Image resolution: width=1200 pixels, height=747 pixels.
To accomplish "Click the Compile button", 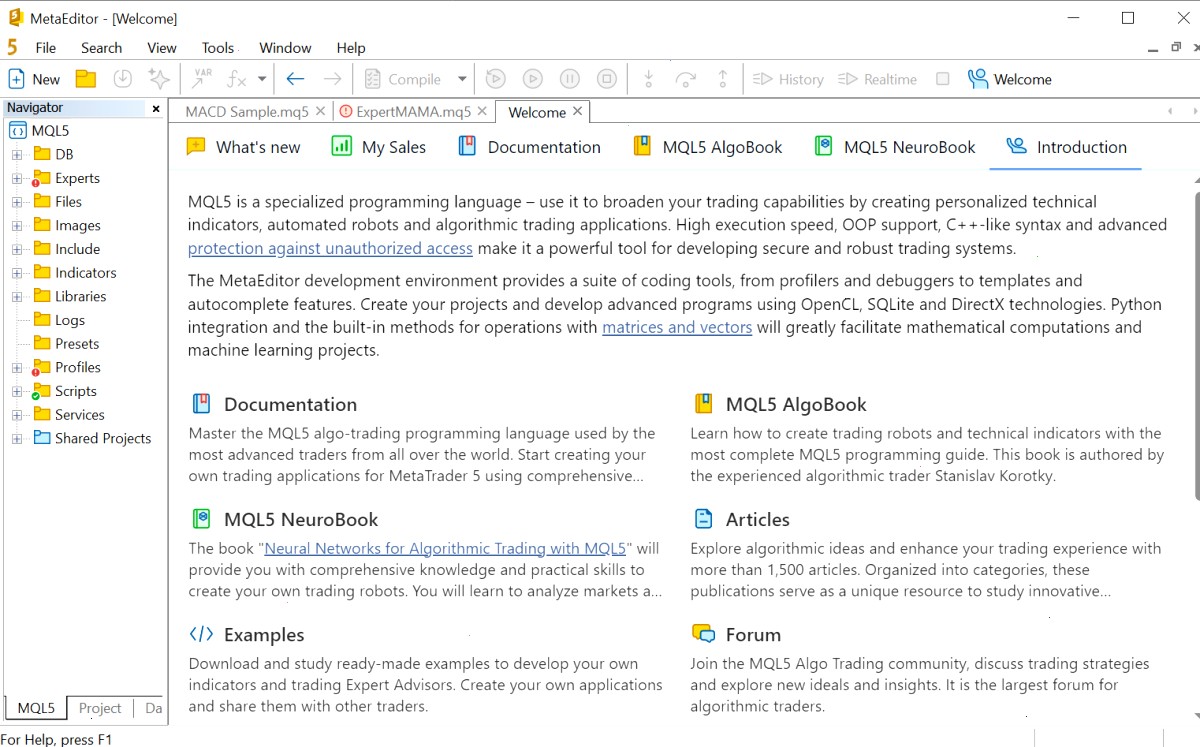I will (402, 79).
